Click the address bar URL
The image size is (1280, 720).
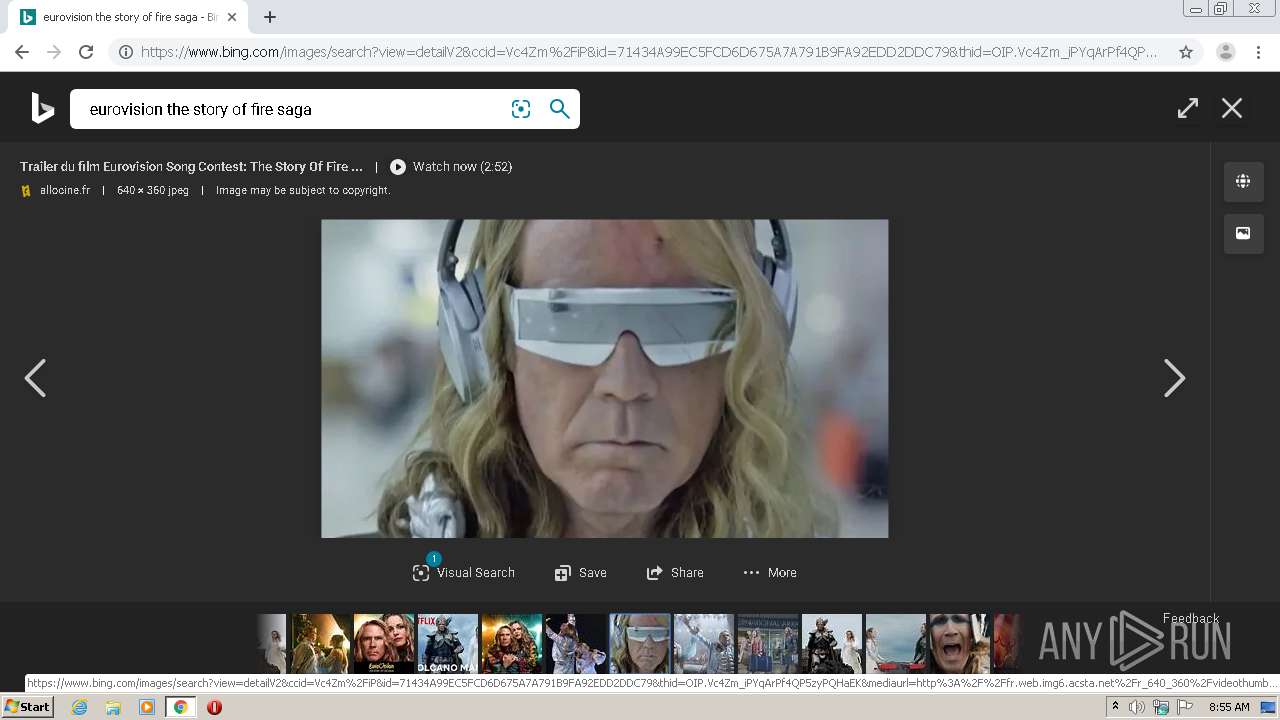(649, 52)
